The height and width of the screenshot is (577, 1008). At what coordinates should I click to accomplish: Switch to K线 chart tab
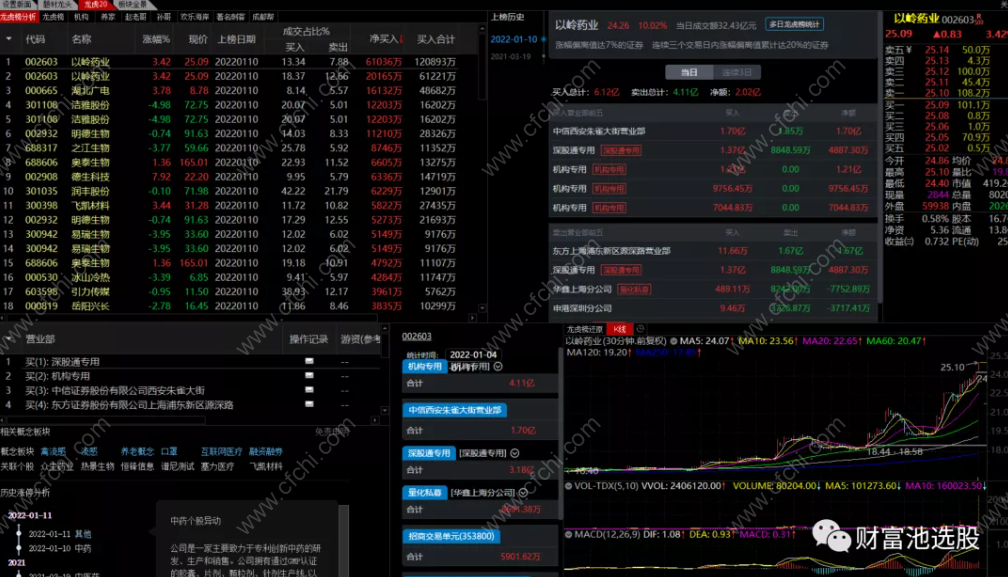tap(620, 329)
